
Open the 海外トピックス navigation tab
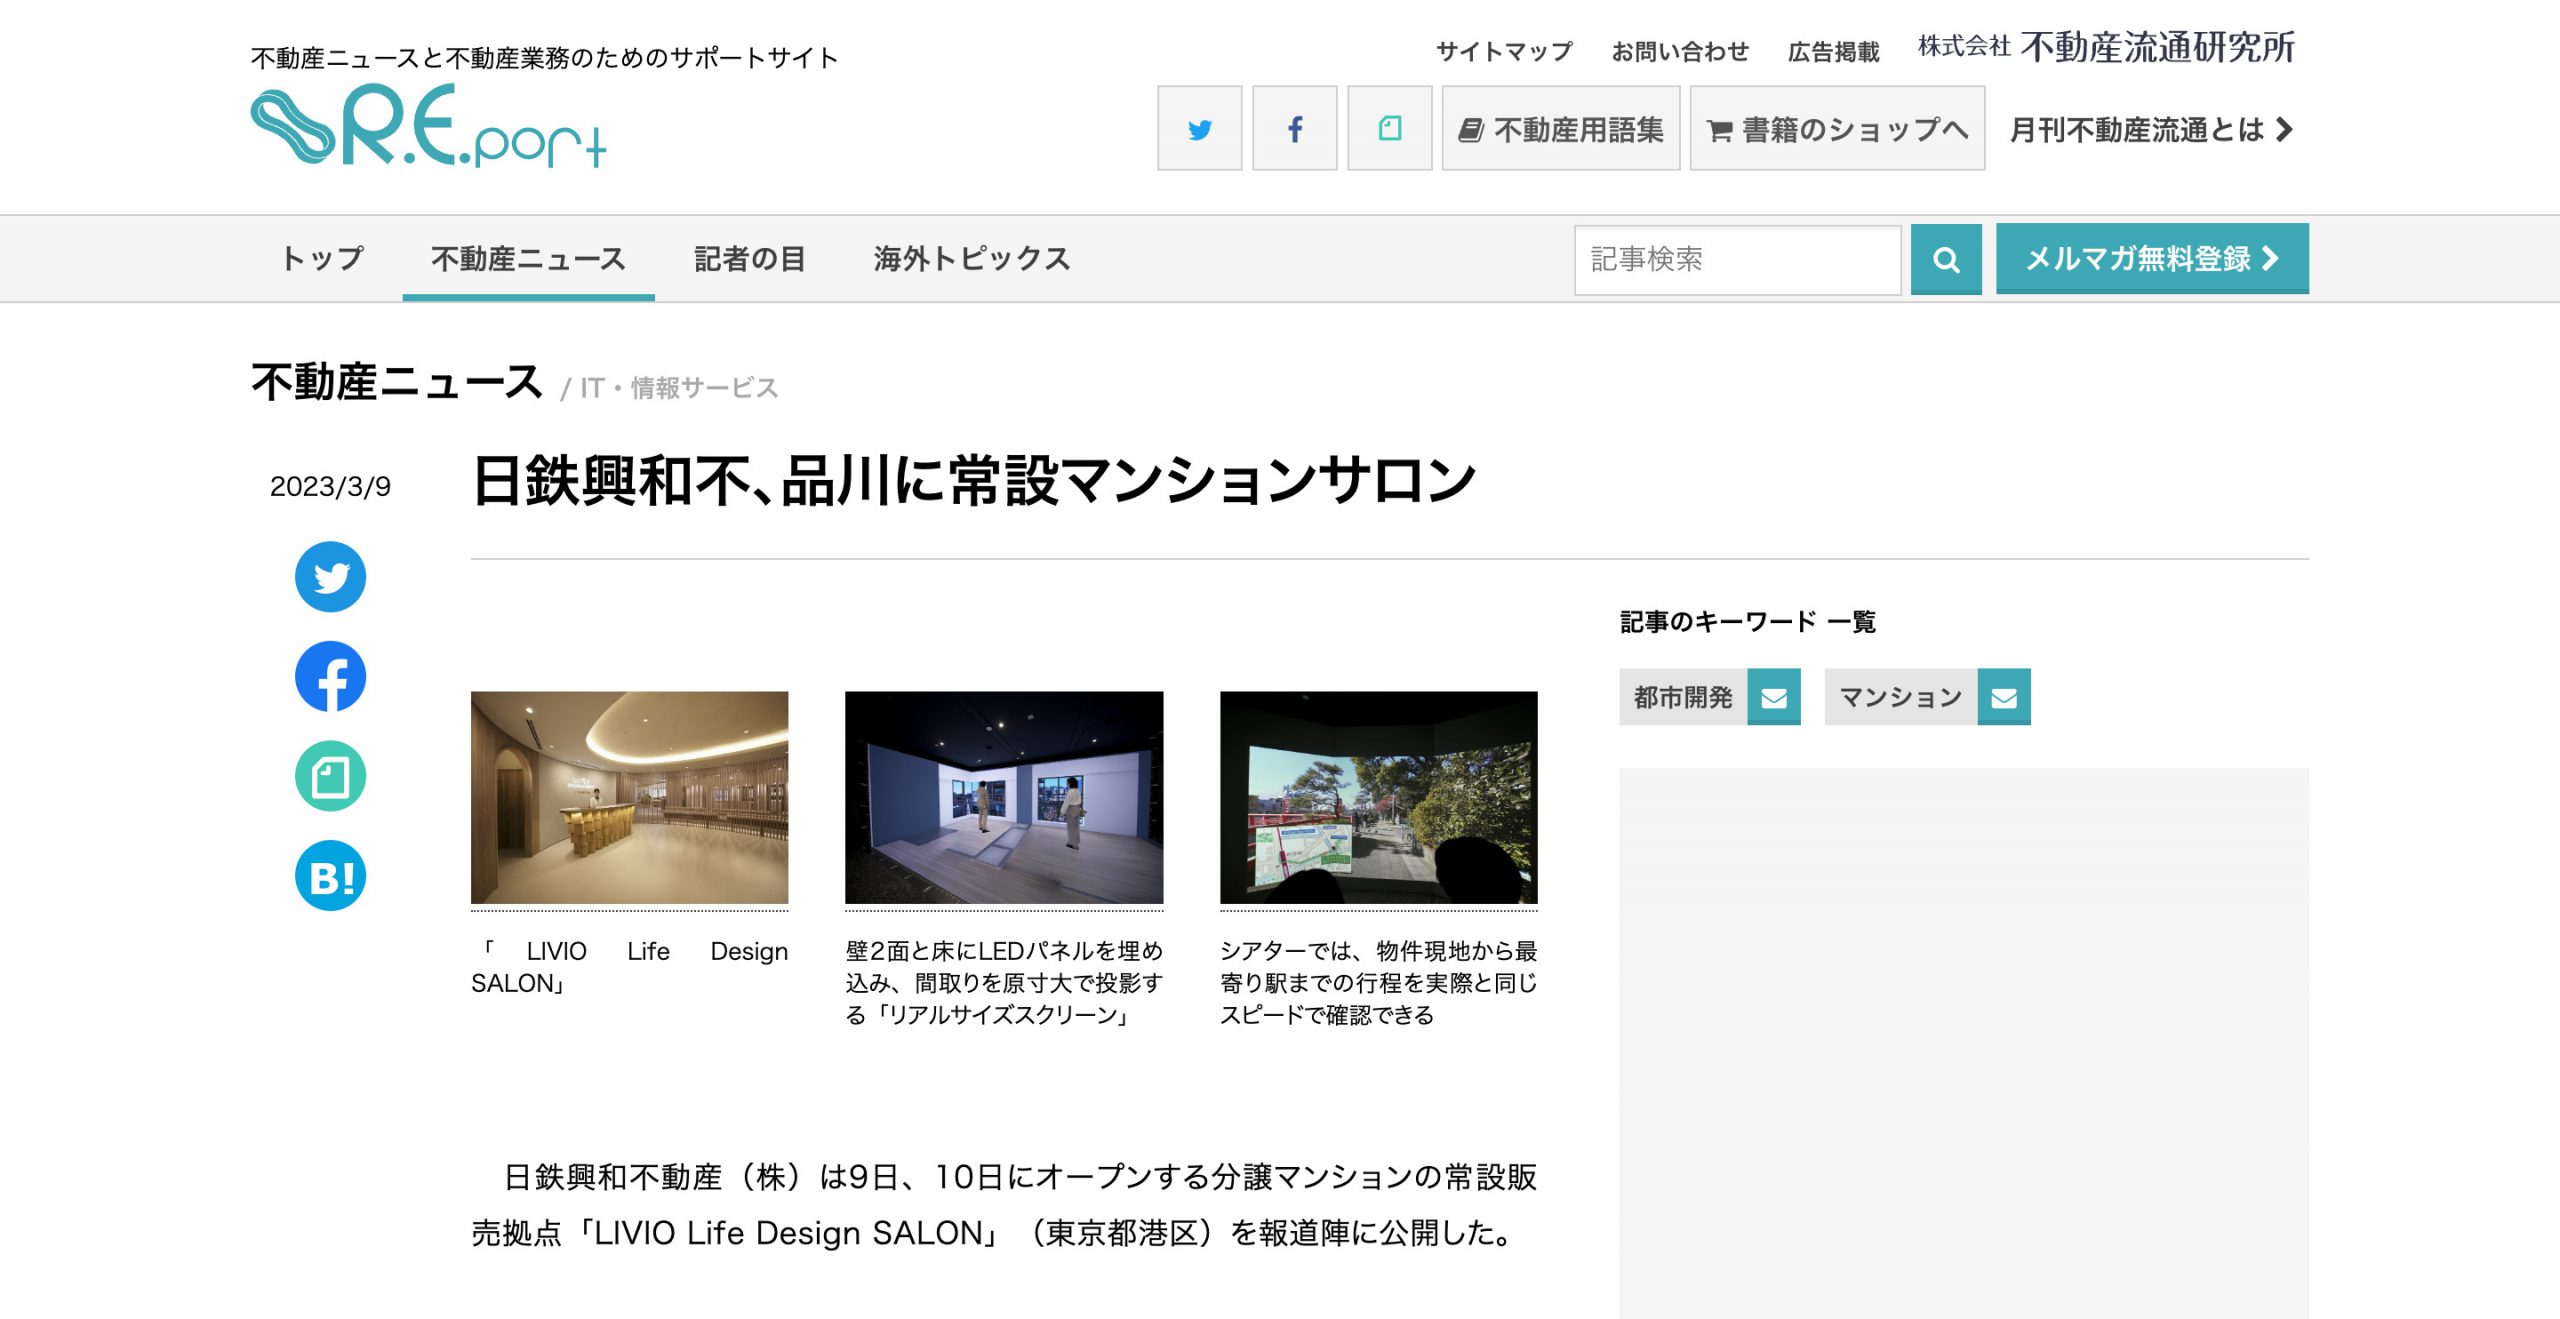(972, 258)
